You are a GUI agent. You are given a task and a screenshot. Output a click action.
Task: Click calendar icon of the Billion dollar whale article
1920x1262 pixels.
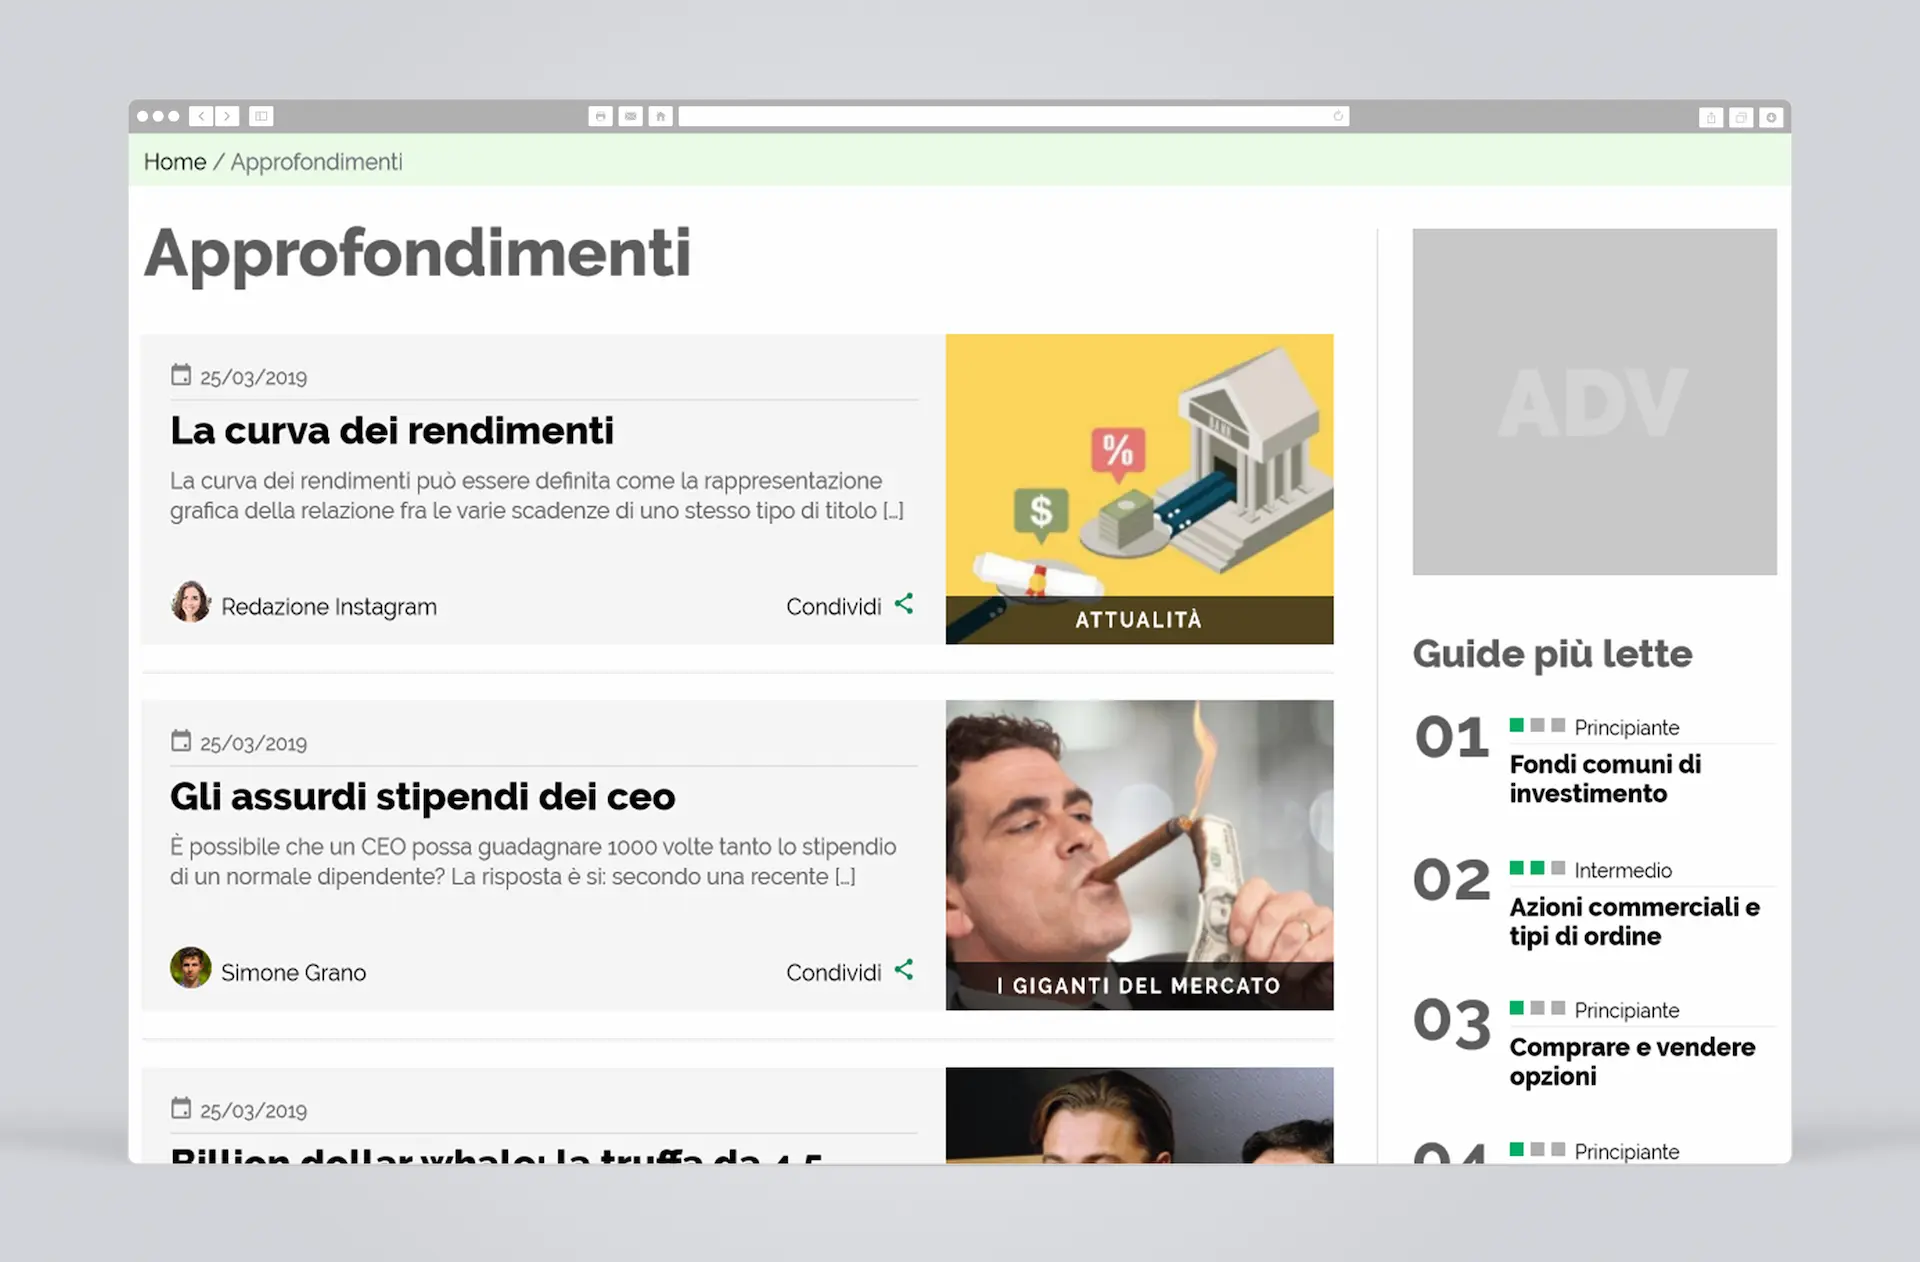coord(181,1108)
